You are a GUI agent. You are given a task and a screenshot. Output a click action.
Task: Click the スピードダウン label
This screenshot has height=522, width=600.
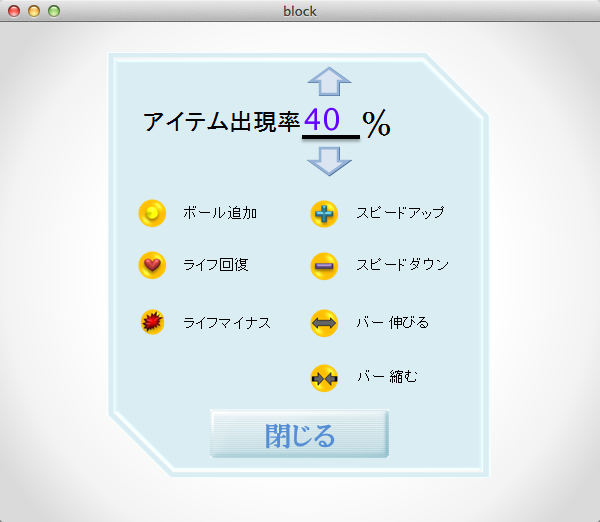click(402, 265)
